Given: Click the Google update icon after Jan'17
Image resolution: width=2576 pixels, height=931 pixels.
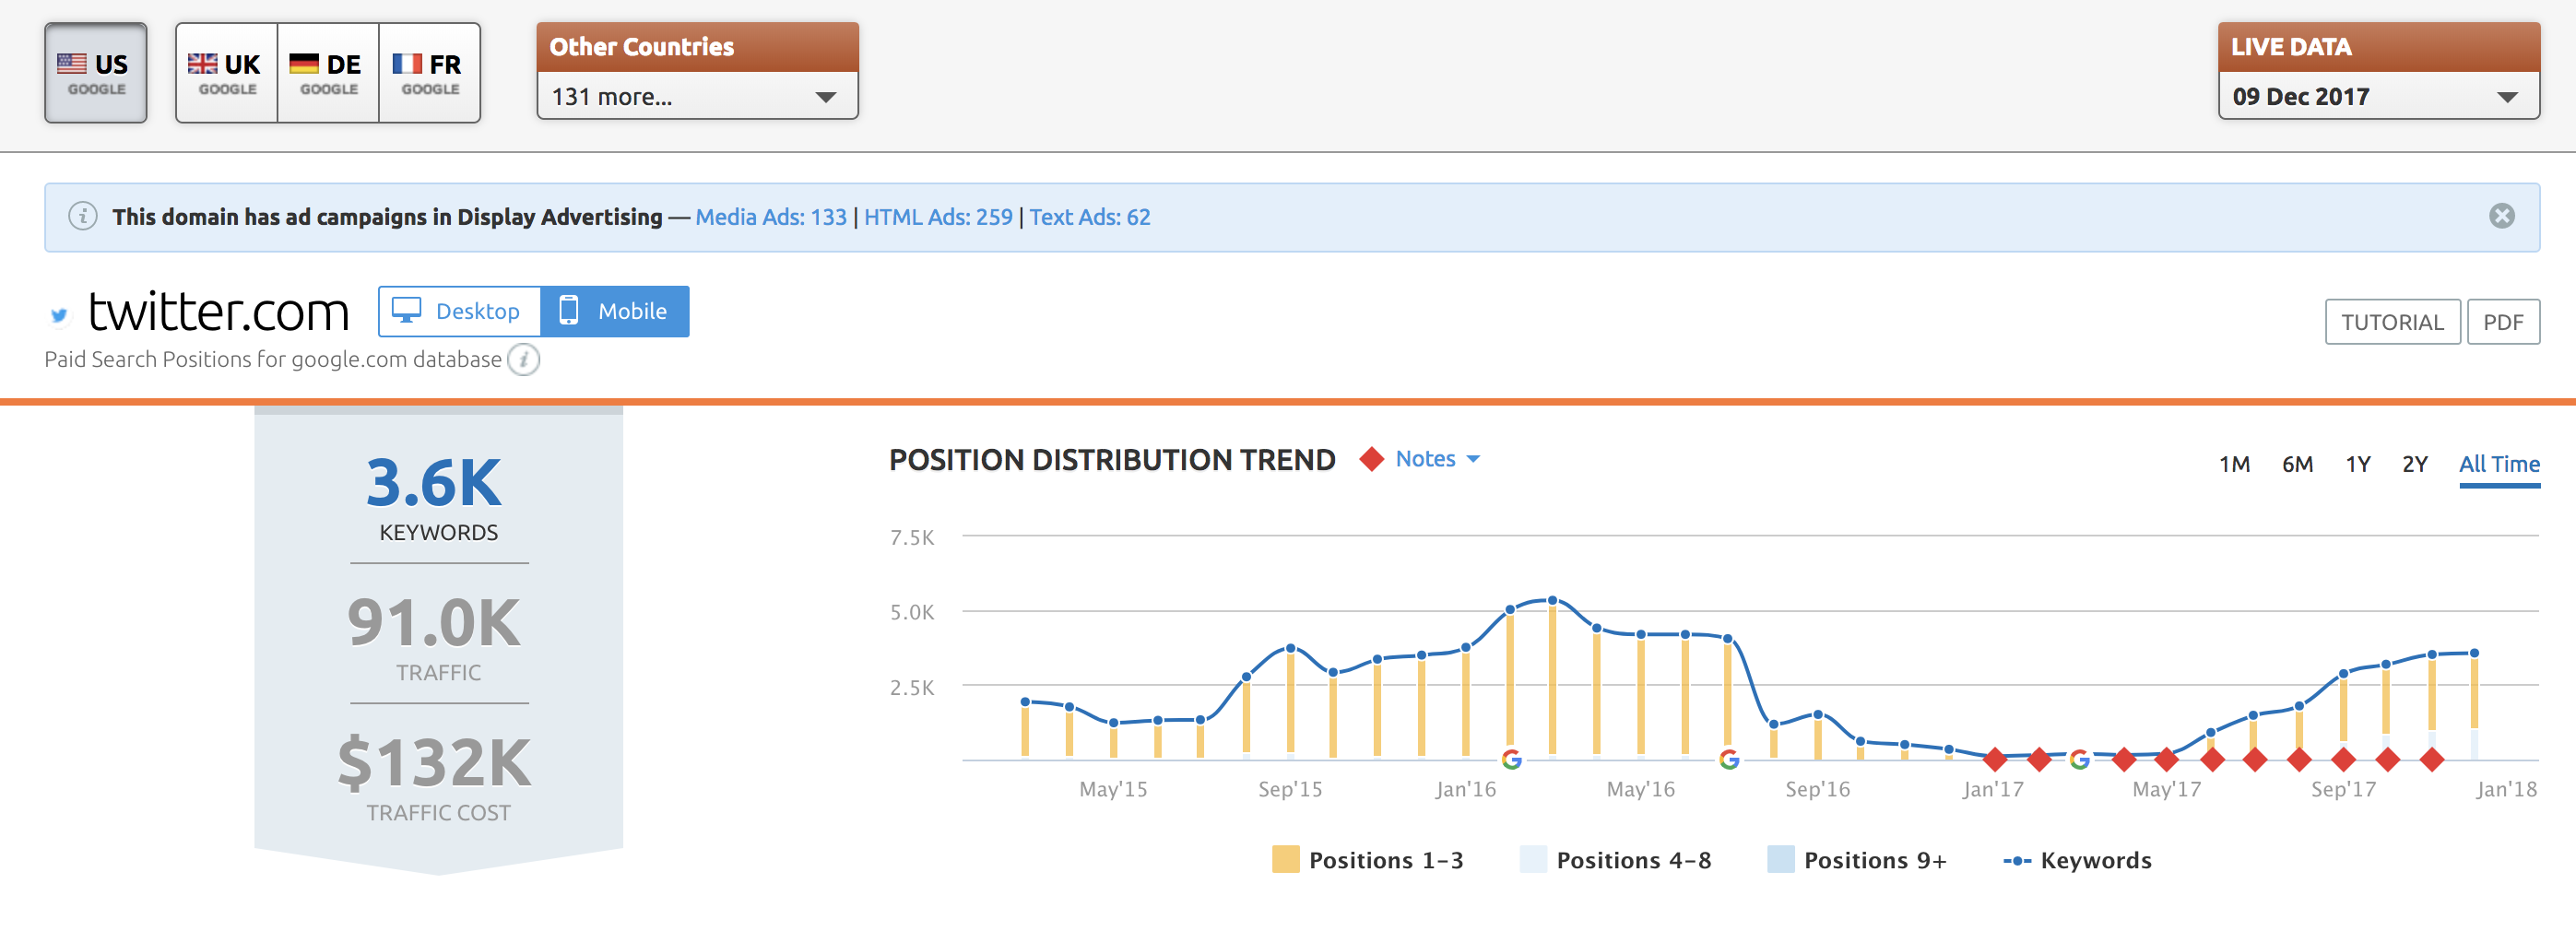Looking at the screenshot, I should [x=2079, y=759].
